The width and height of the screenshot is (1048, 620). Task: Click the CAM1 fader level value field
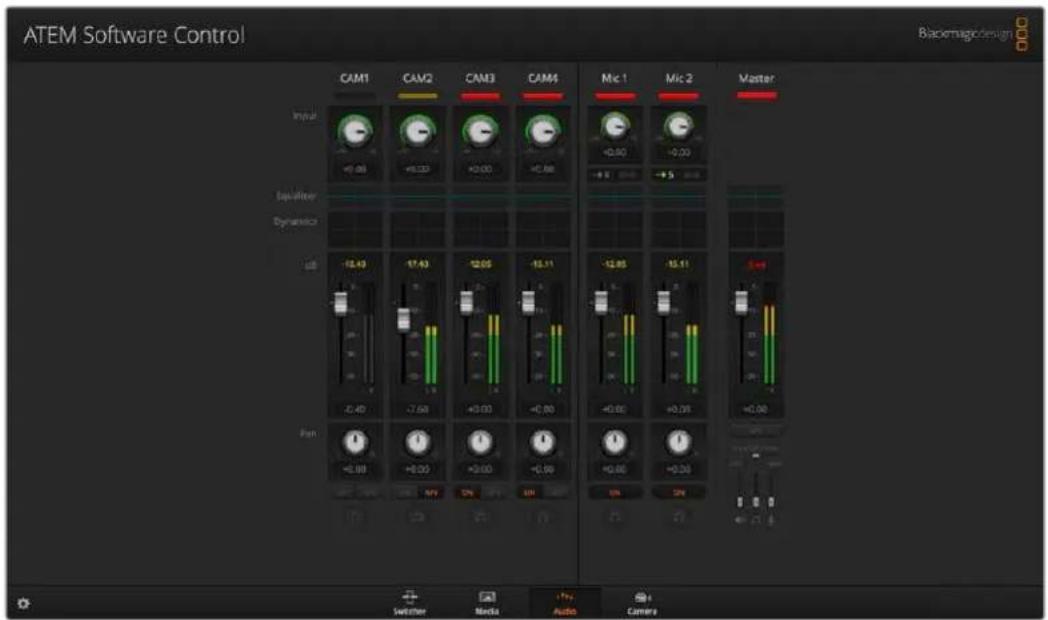[354, 408]
